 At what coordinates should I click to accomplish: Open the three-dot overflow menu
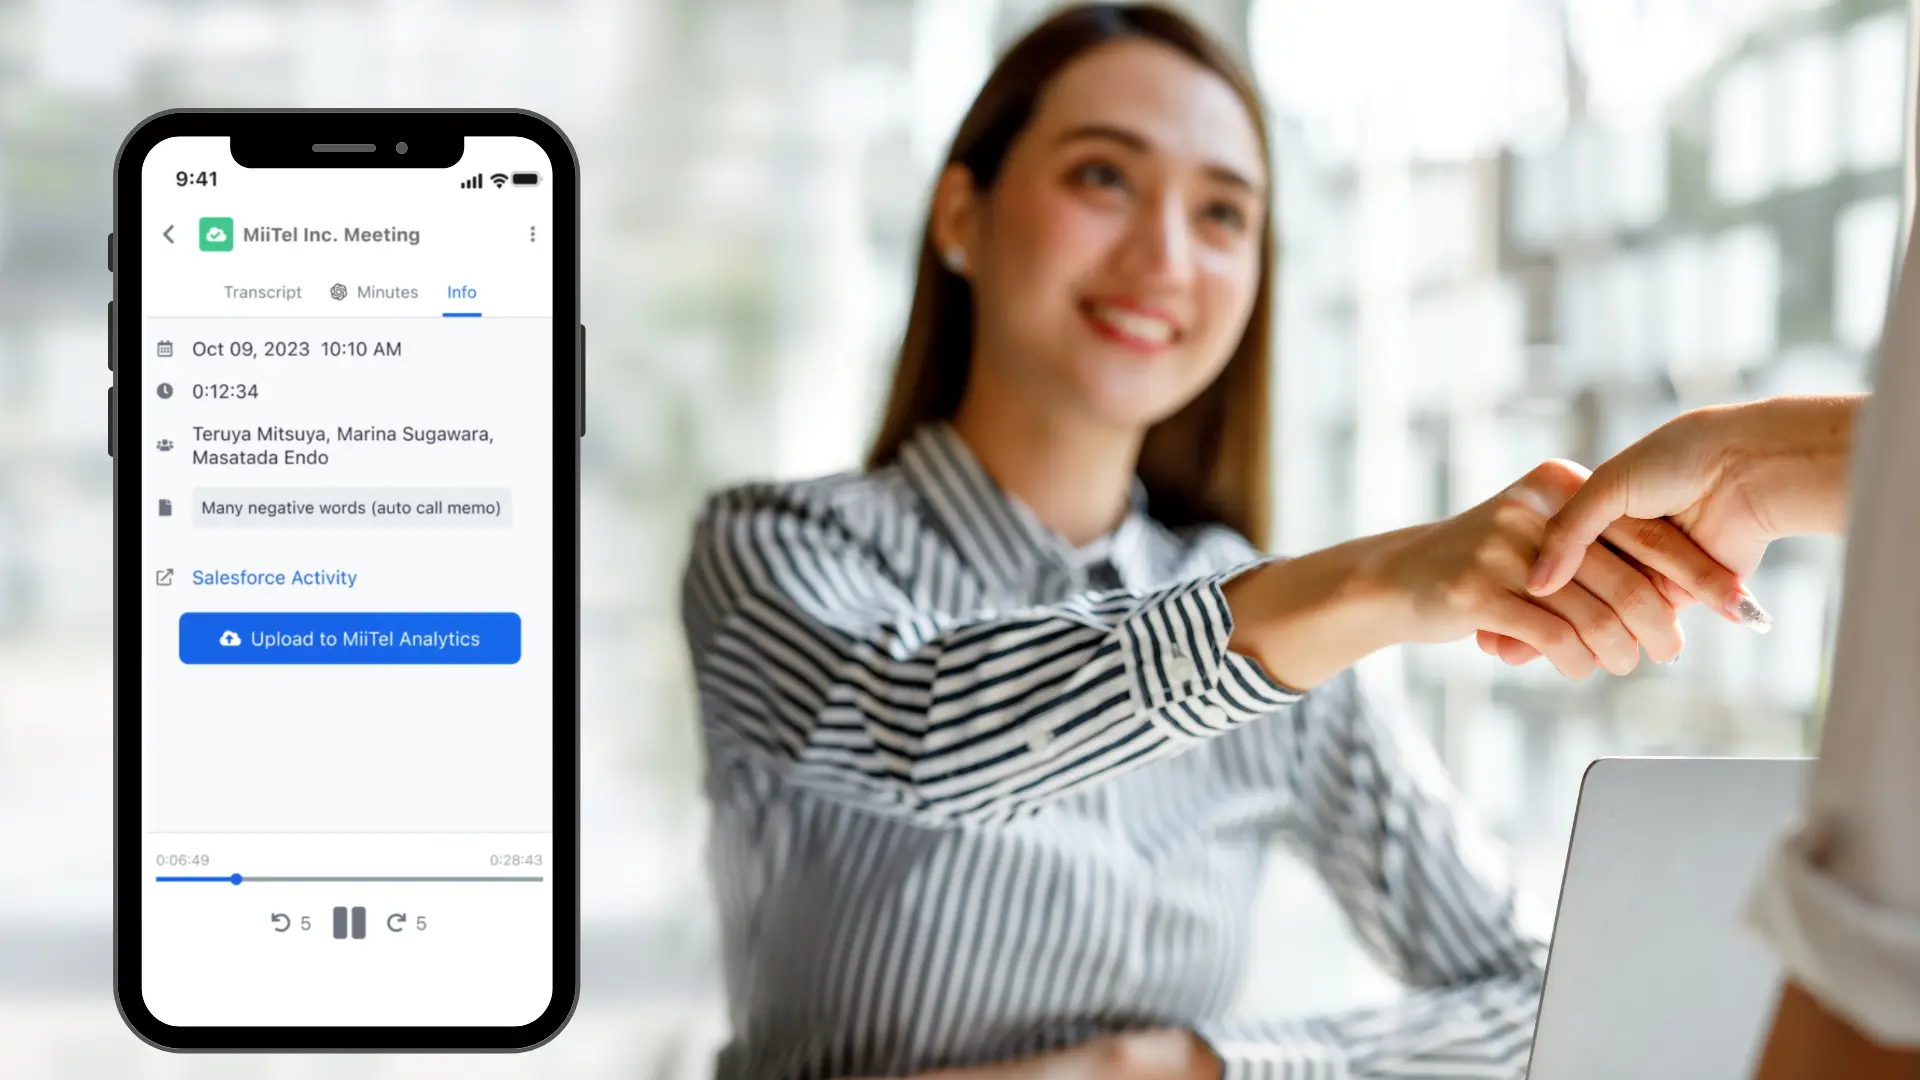pyautogui.click(x=533, y=235)
